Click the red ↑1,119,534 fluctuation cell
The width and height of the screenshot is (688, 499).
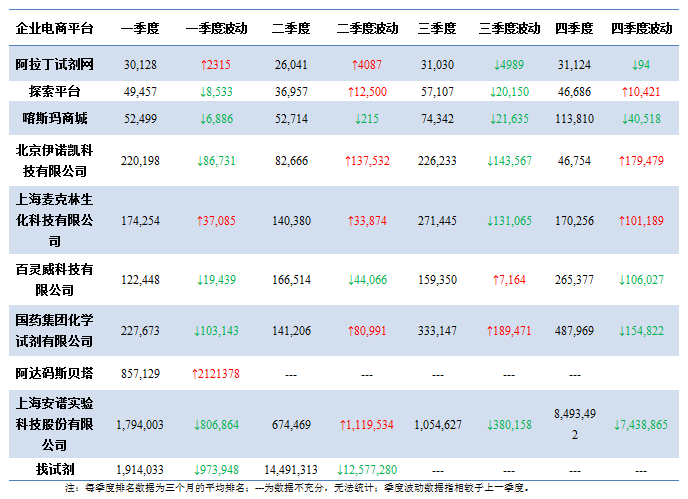(367, 424)
